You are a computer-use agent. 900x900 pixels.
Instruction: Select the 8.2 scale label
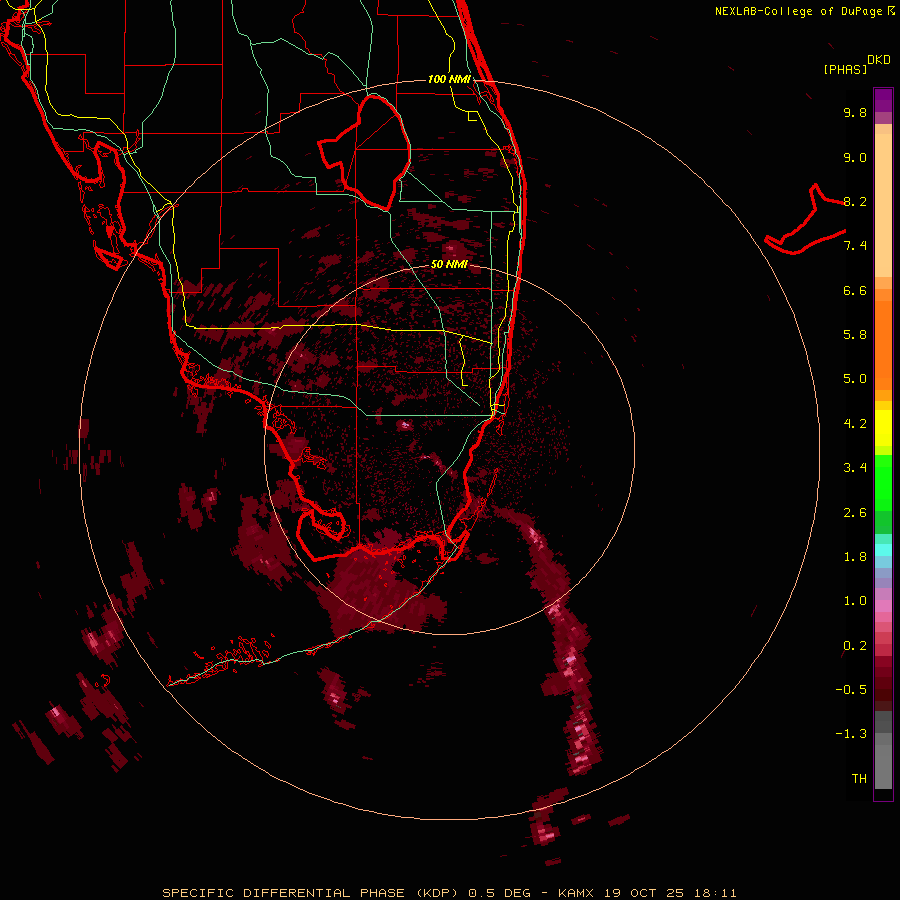(x=855, y=201)
